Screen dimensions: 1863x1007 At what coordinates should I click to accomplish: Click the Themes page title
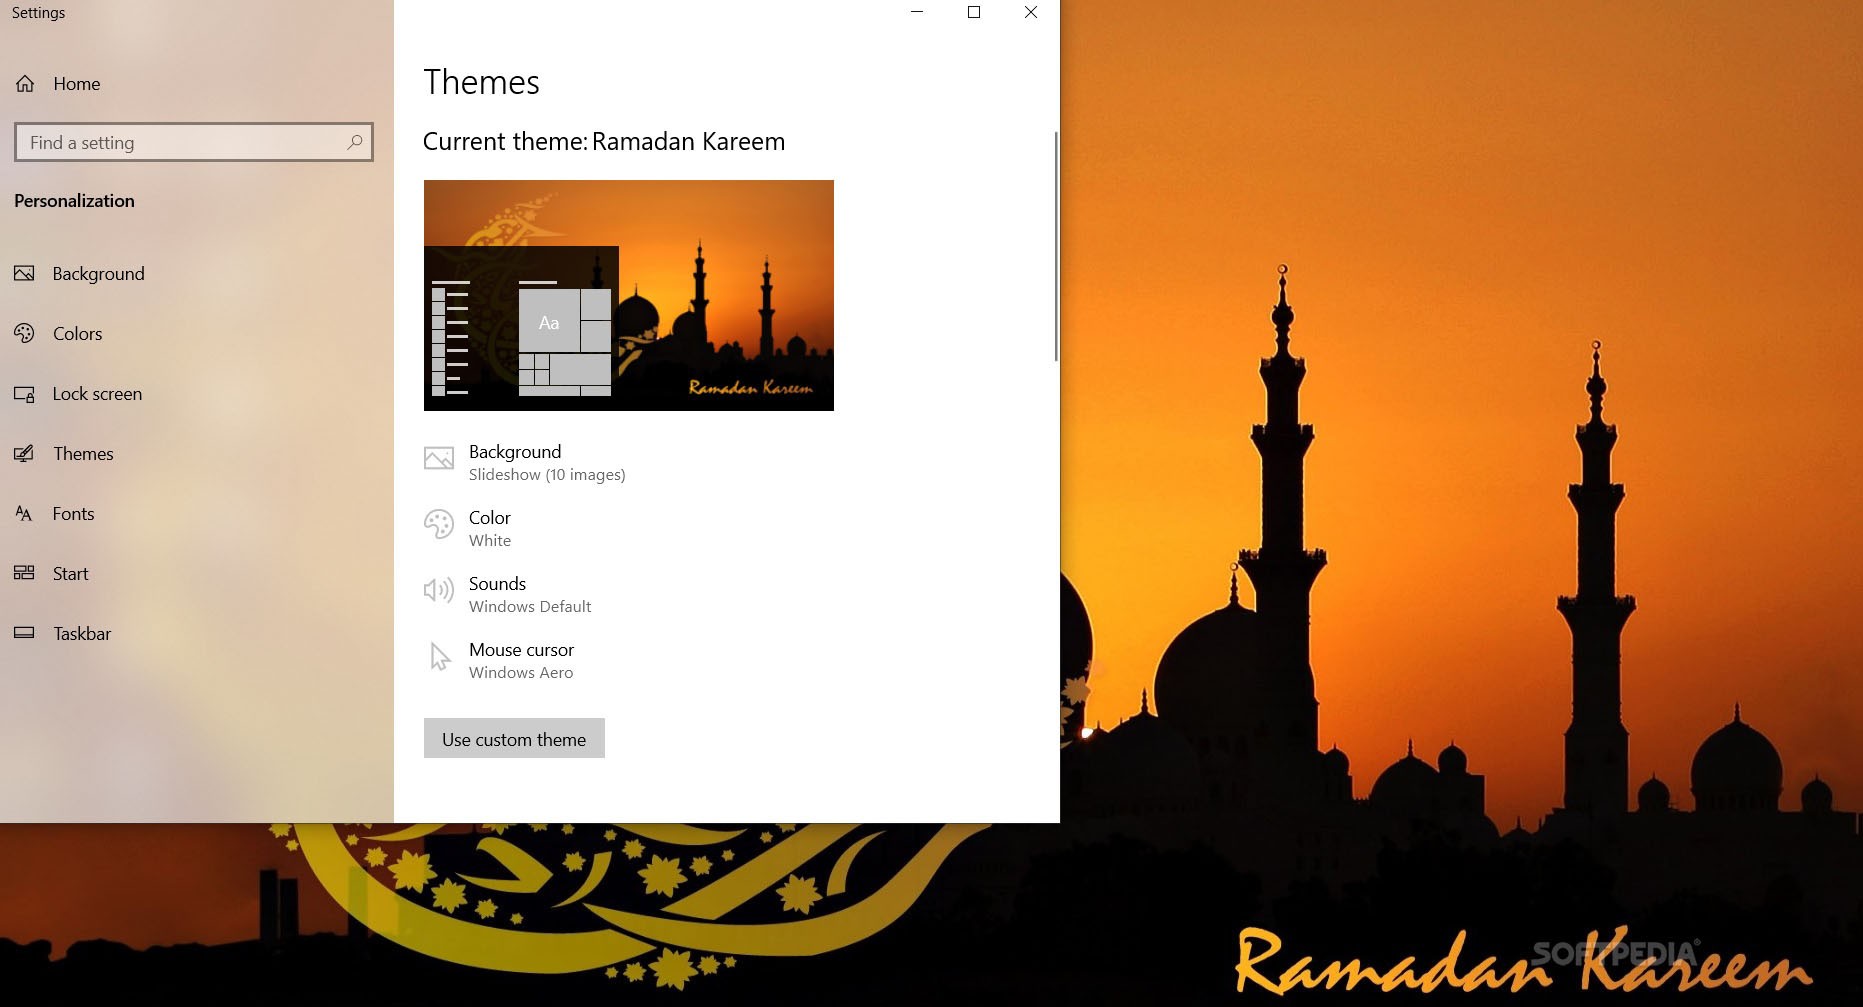pos(481,82)
